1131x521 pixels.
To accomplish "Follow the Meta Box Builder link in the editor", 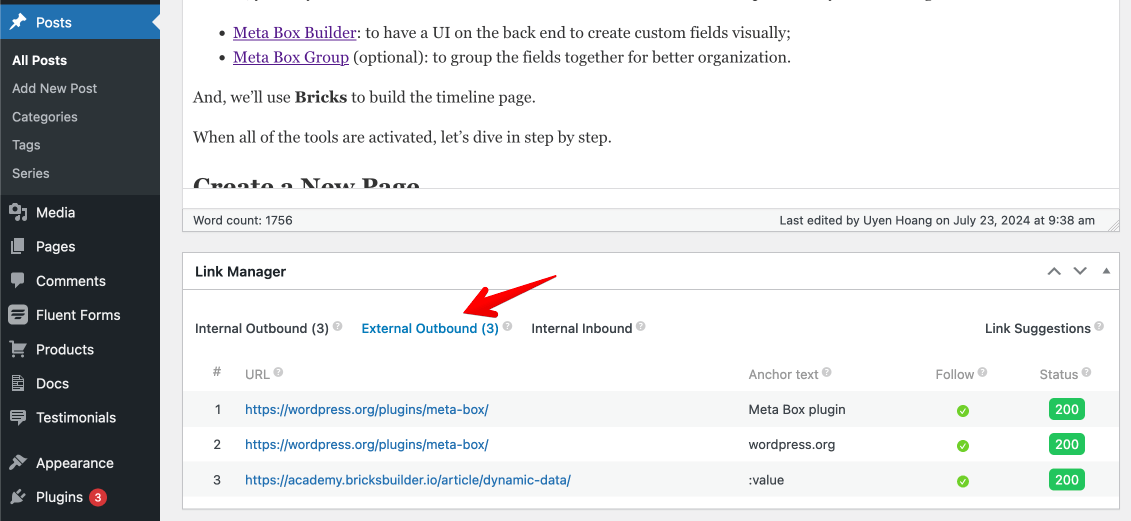I will (x=294, y=32).
